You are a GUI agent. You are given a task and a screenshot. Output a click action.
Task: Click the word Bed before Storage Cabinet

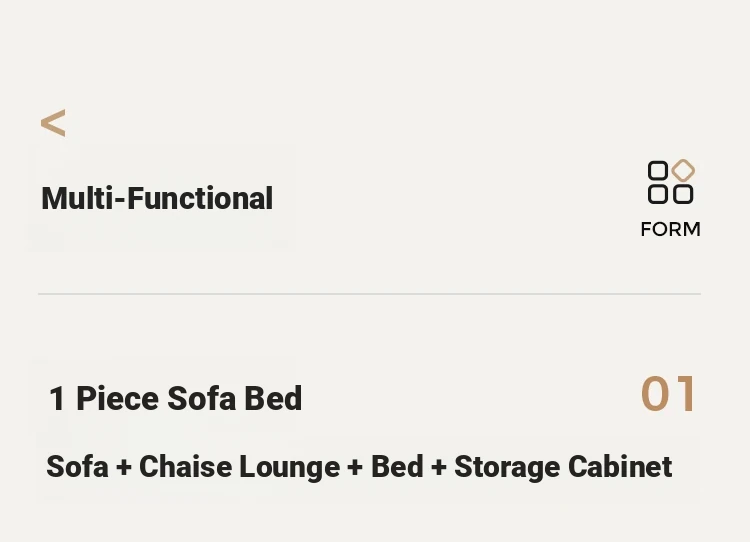click(397, 466)
